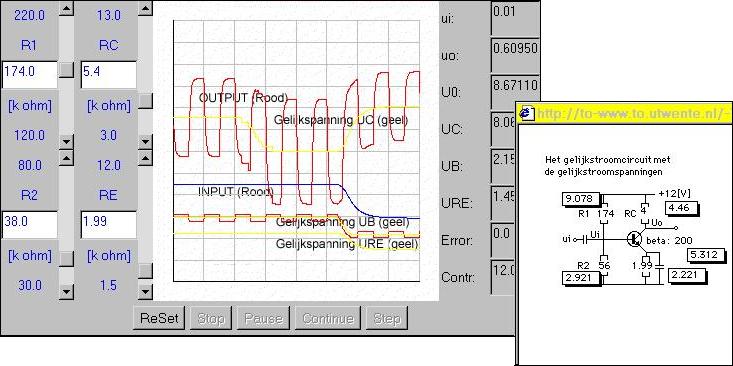Click the R2 scrollbar up arrow
The image size is (733, 366).
(x=67, y=158)
